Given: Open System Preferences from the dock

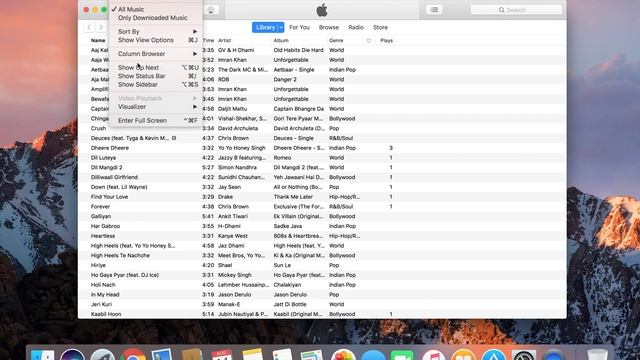Looking at the screenshot, I should pos(524,354).
